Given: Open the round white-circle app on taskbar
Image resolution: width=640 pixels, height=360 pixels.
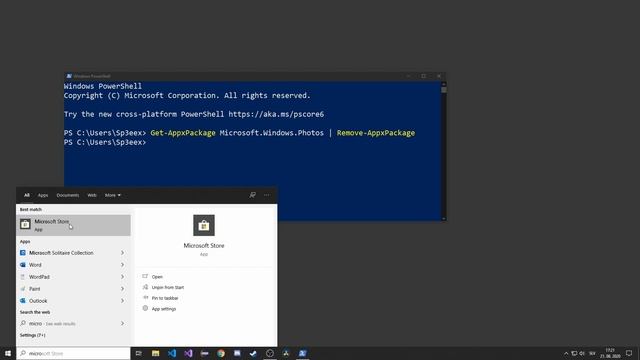Looking at the screenshot, I should [x=270, y=353].
